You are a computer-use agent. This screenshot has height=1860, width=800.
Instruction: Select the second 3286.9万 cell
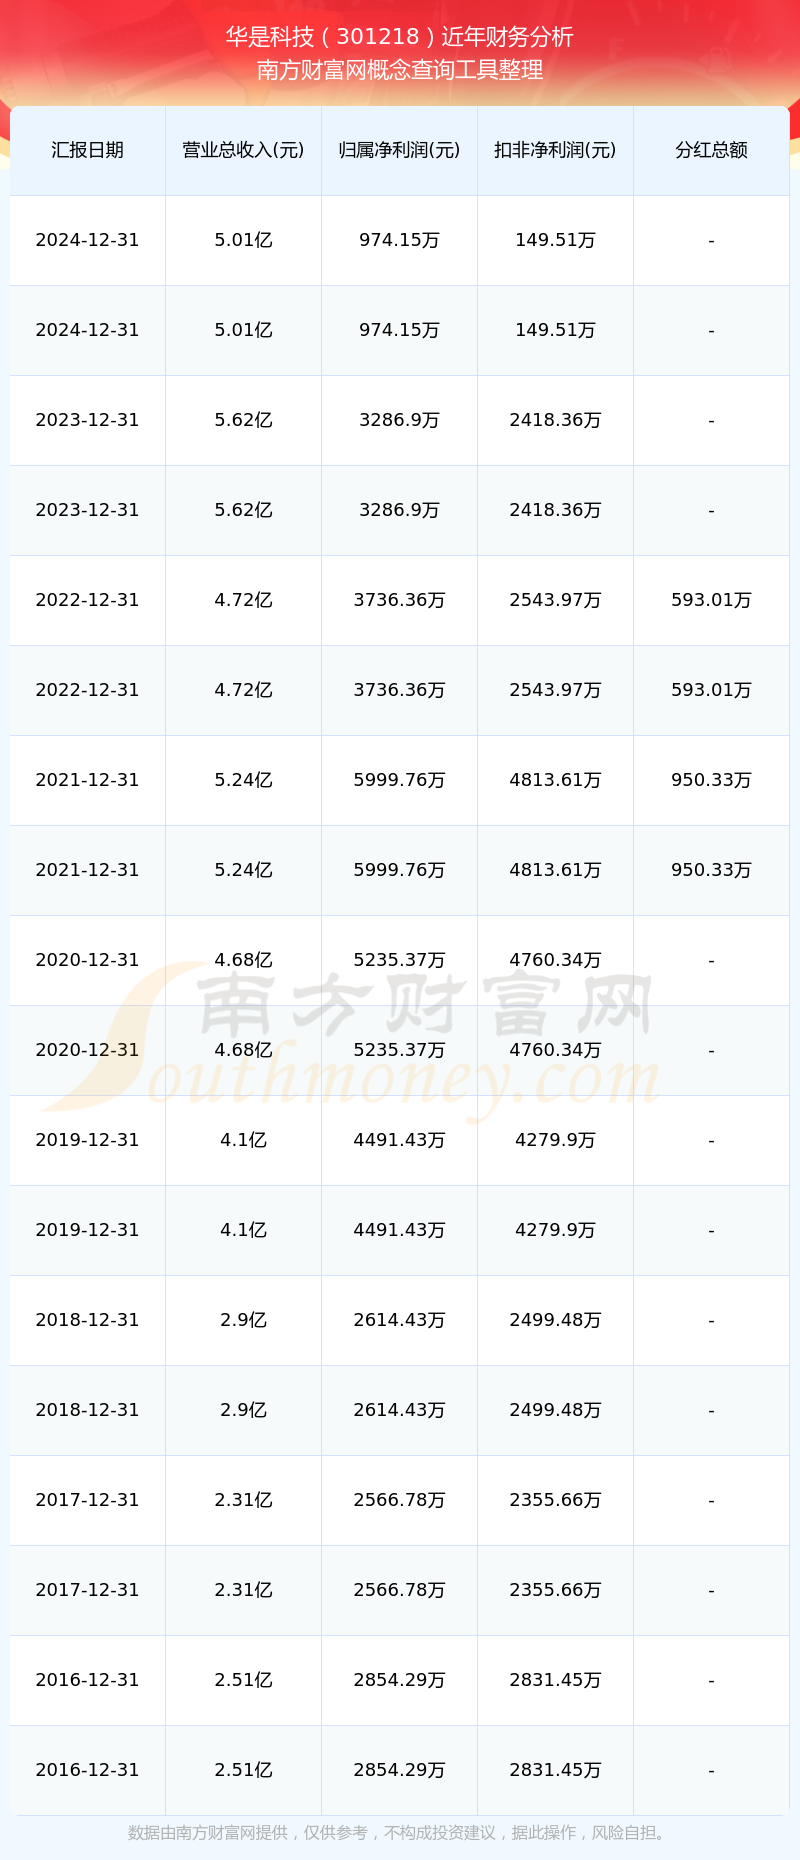click(x=399, y=510)
